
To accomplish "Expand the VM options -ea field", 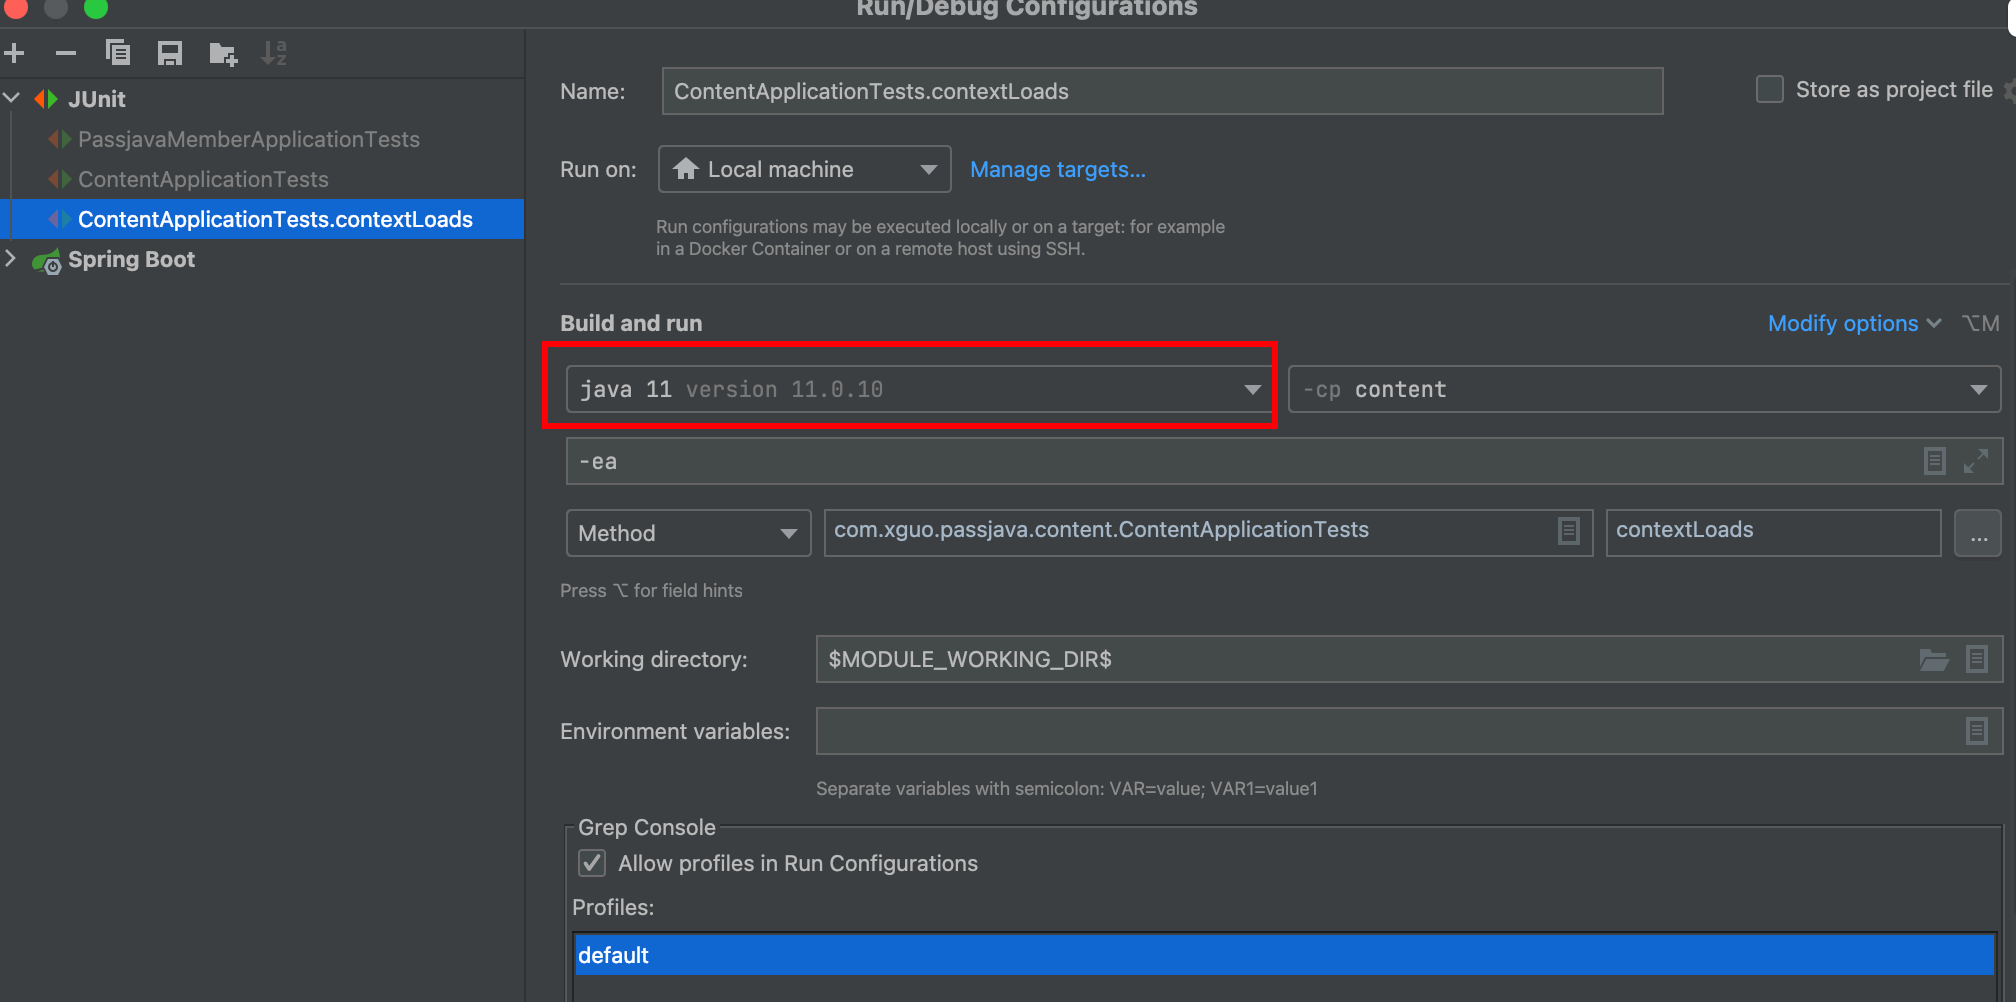I will pyautogui.click(x=1975, y=461).
